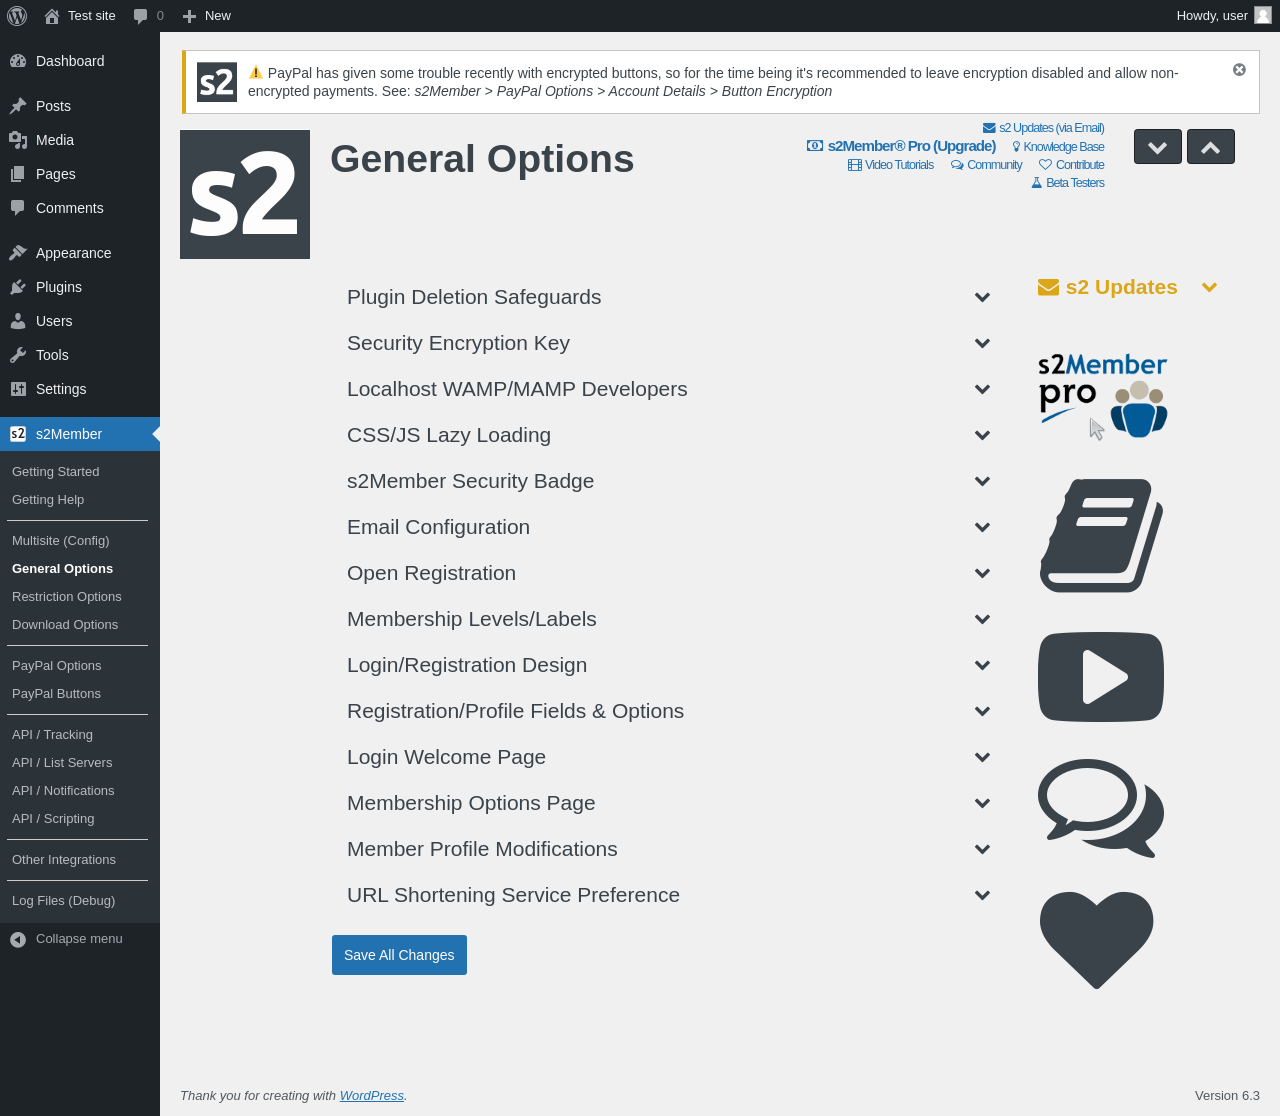Image resolution: width=1280 pixels, height=1116 pixels.
Task: Expand the s2 Updates dropdown
Action: click(x=1128, y=287)
